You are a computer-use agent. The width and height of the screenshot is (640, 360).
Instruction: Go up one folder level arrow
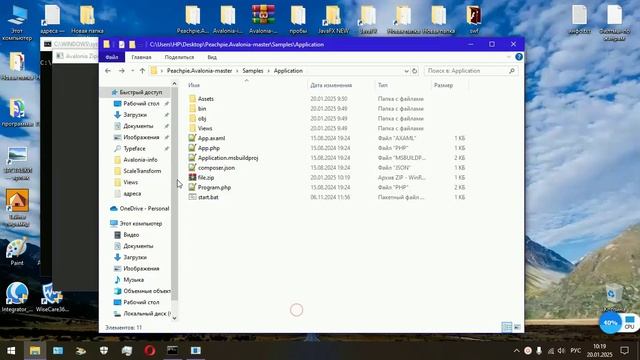pyautogui.click(x=142, y=71)
